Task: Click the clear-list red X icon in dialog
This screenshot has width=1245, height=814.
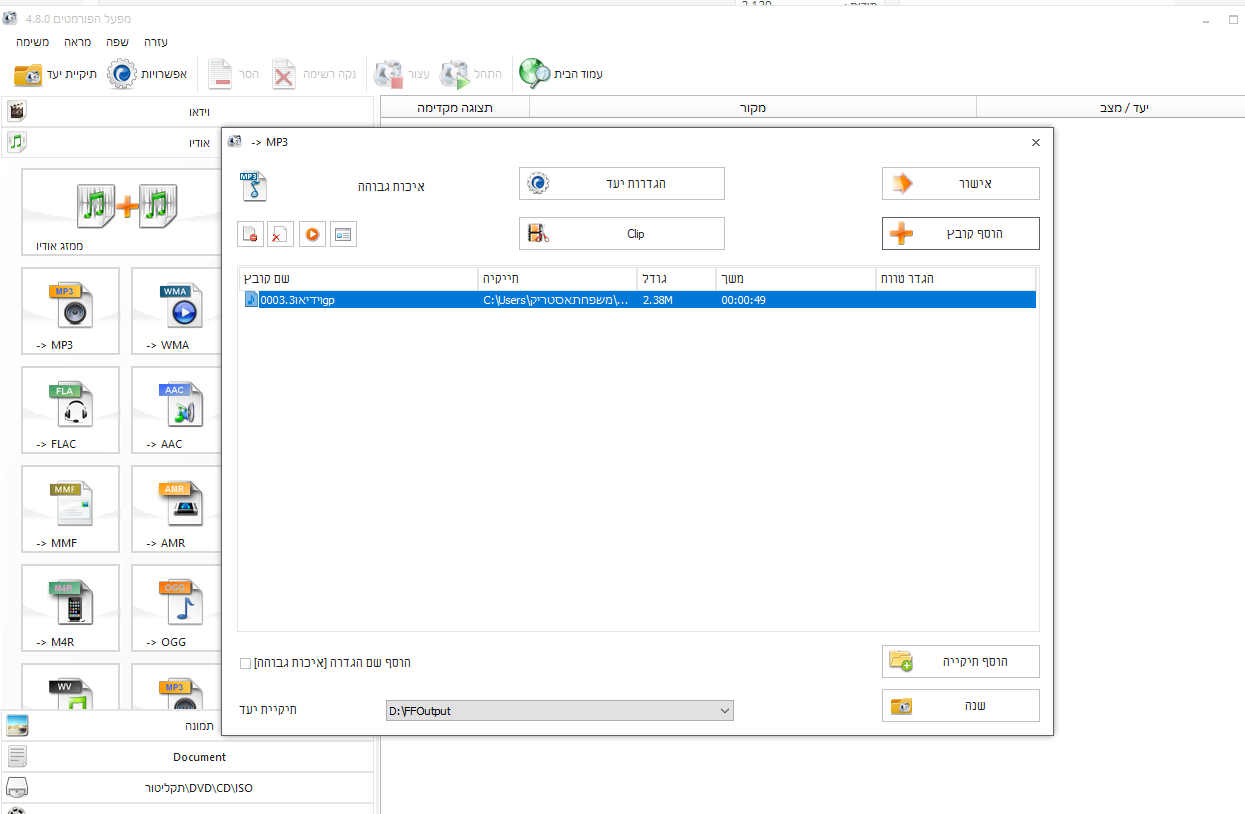Action: point(281,234)
